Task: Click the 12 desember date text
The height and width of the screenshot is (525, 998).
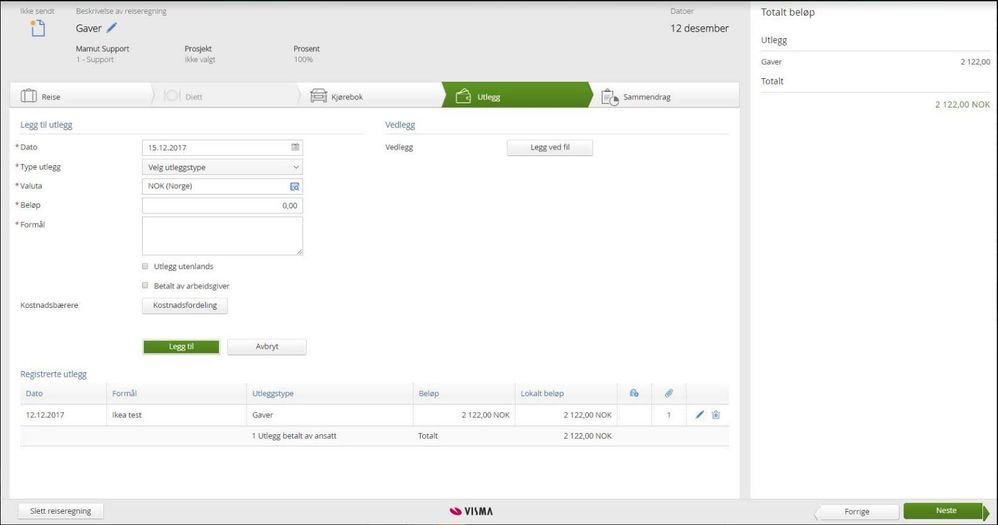Action: [x=699, y=28]
